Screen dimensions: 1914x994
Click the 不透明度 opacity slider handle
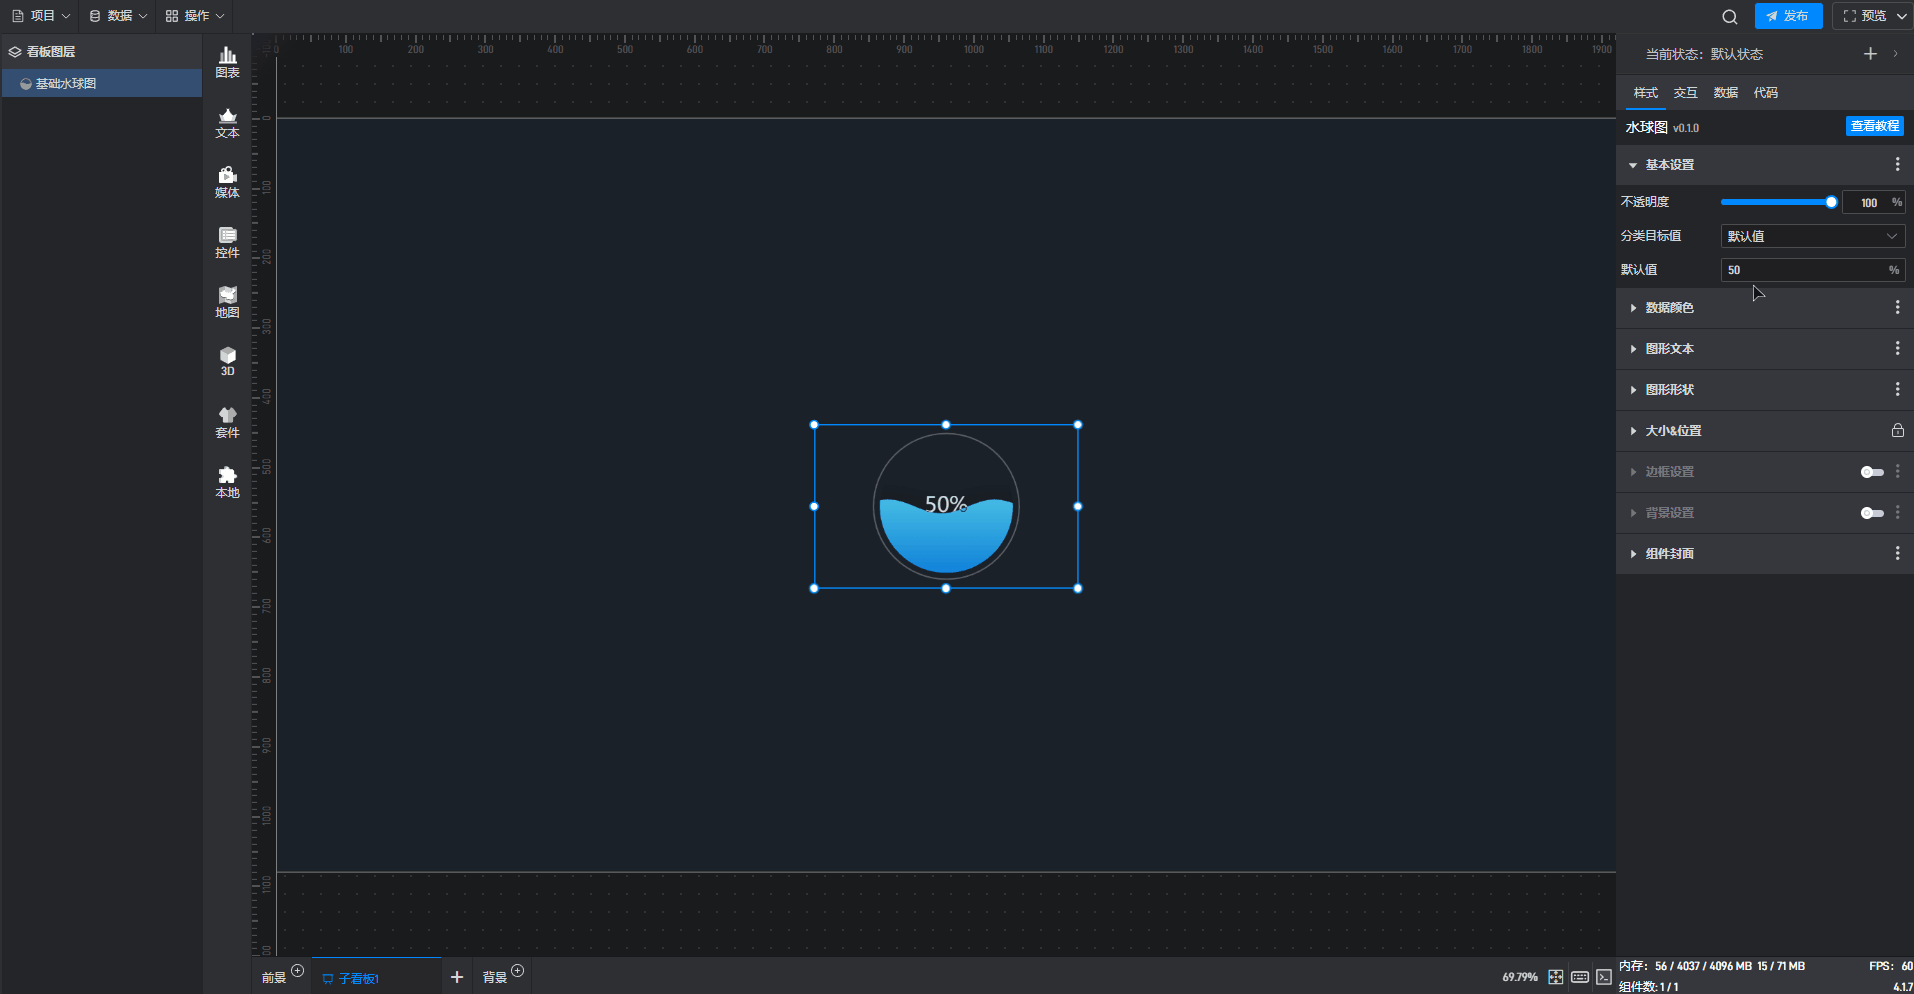click(x=1831, y=202)
